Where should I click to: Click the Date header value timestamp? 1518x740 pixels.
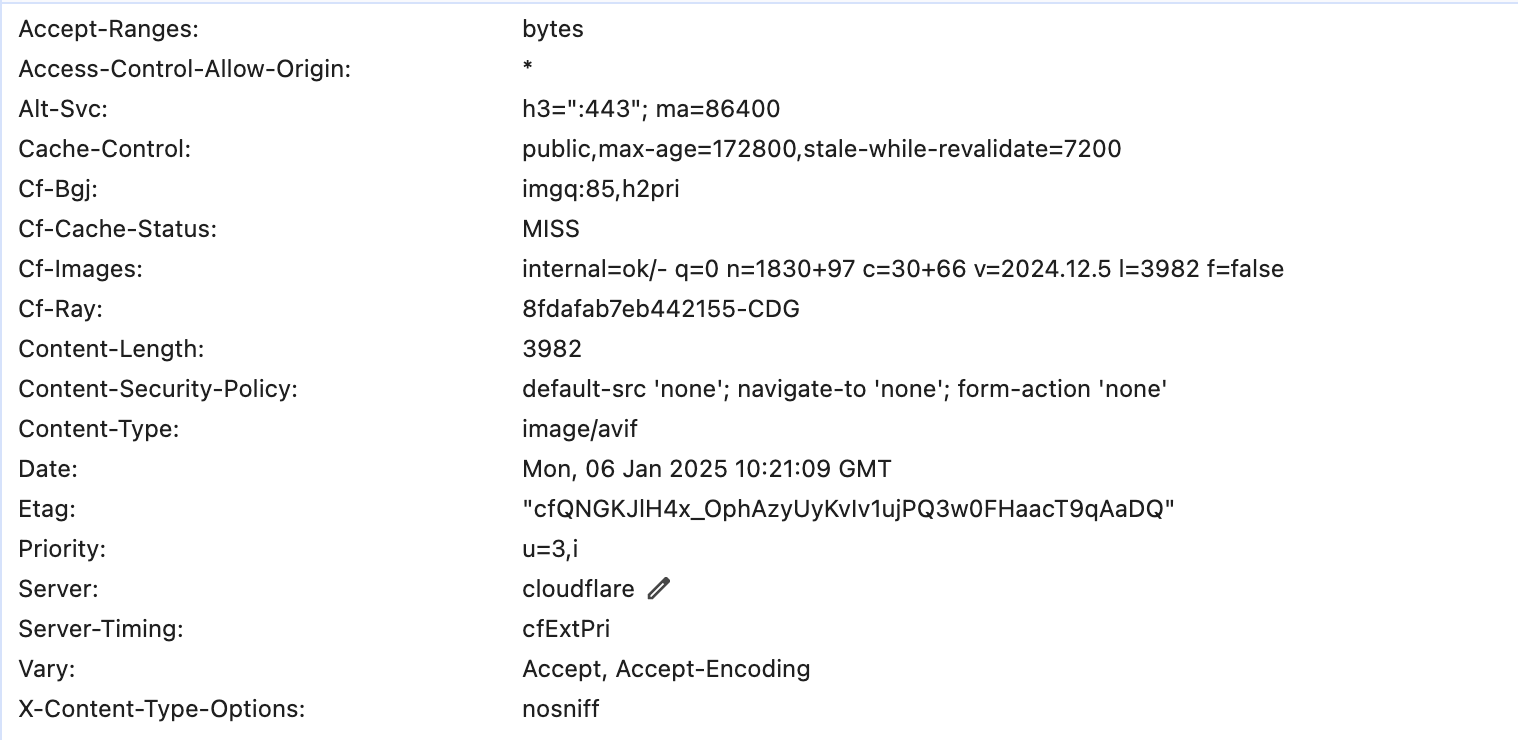tap(706, 469)
